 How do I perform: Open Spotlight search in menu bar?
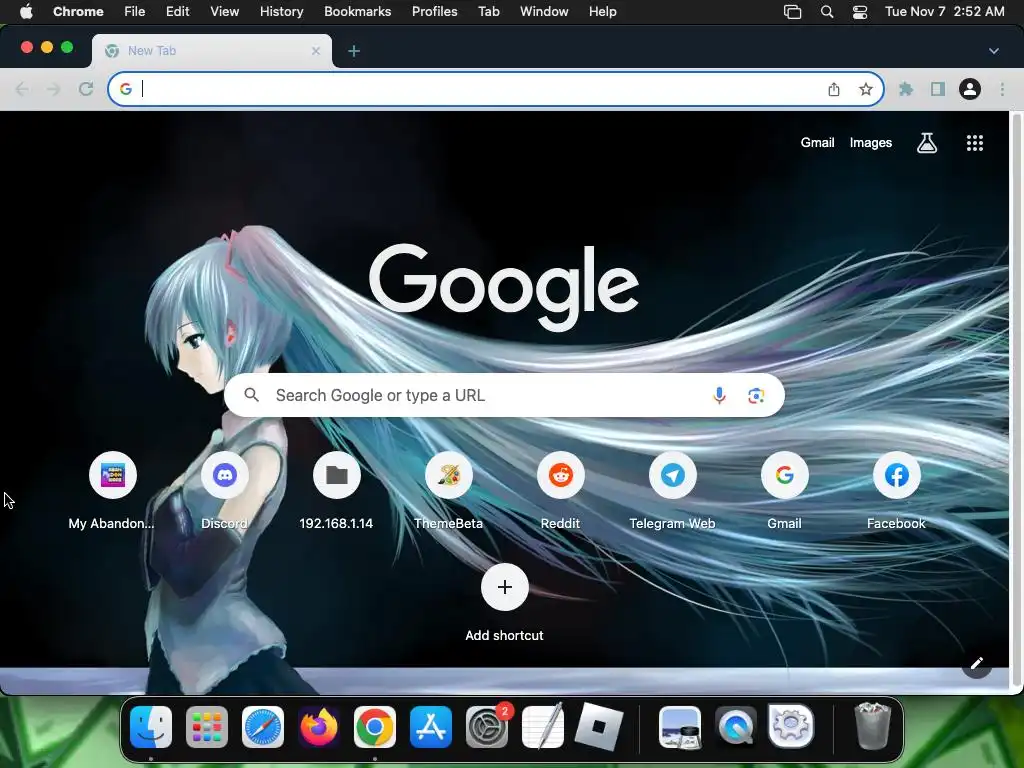[x=827, y=12]
